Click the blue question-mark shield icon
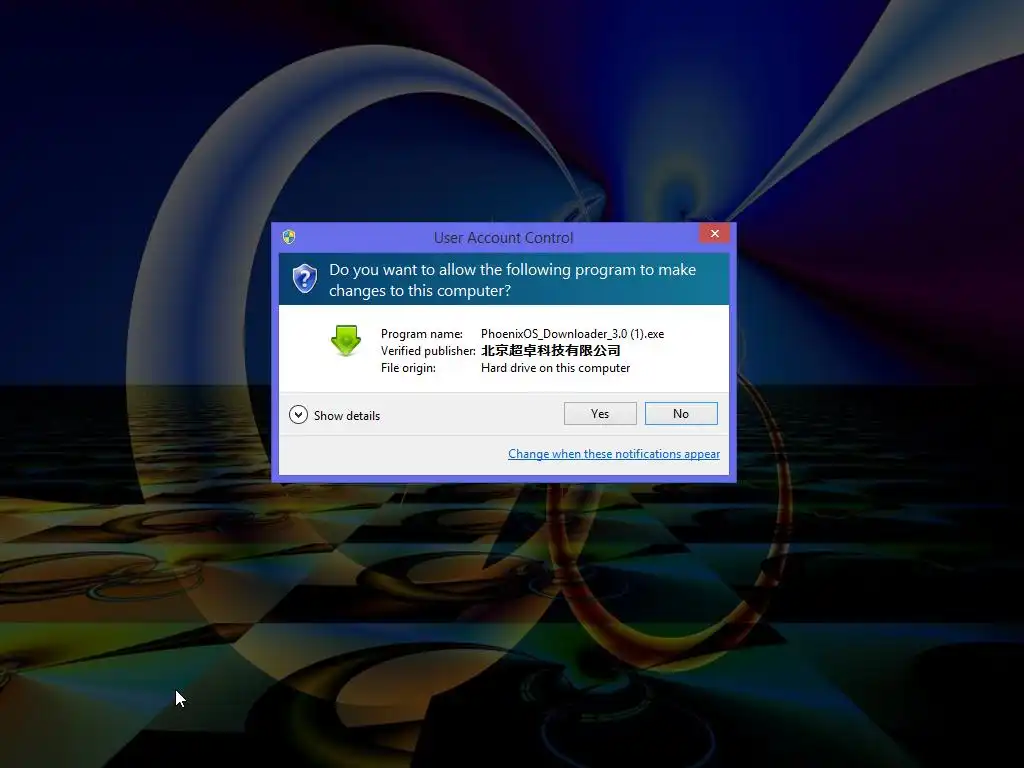Image resolution: width=1024 pixels, height=768 pixels. [304, 279]
